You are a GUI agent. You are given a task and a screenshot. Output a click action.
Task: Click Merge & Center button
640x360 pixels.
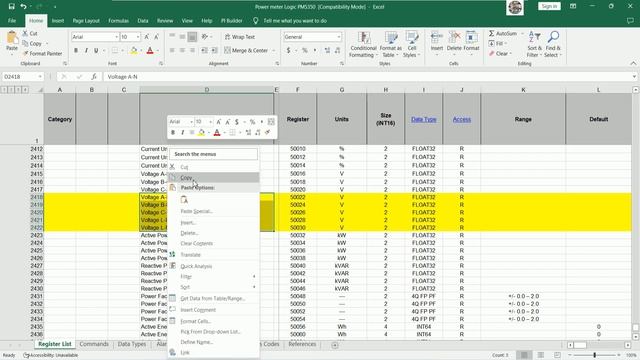pyautogui.click(x=246, y=51)
